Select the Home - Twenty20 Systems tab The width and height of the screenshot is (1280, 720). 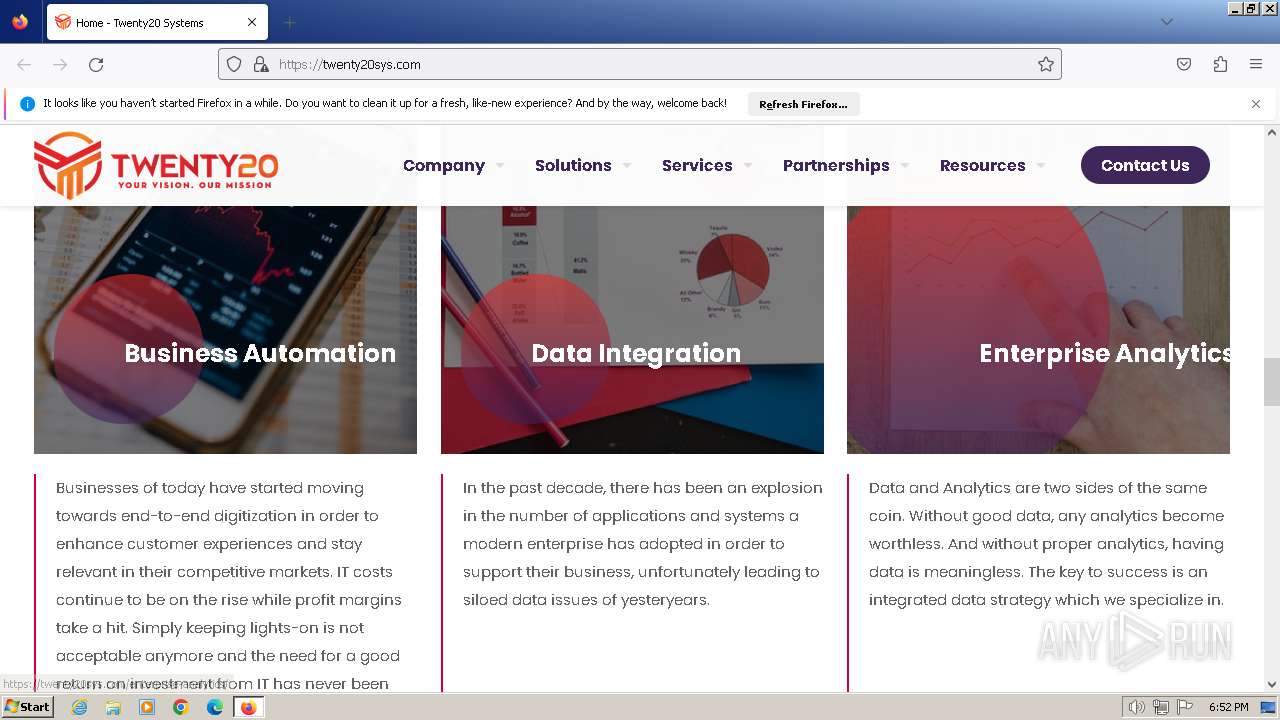[x=157, y=22]
